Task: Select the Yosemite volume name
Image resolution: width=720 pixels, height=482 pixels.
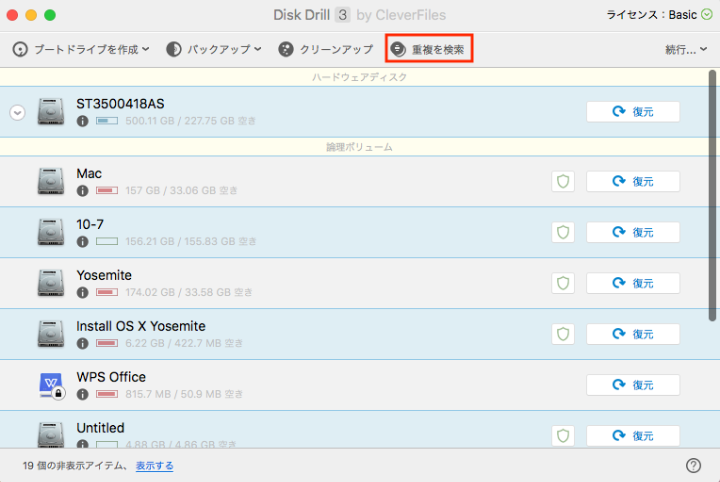Action: (104, 275)
